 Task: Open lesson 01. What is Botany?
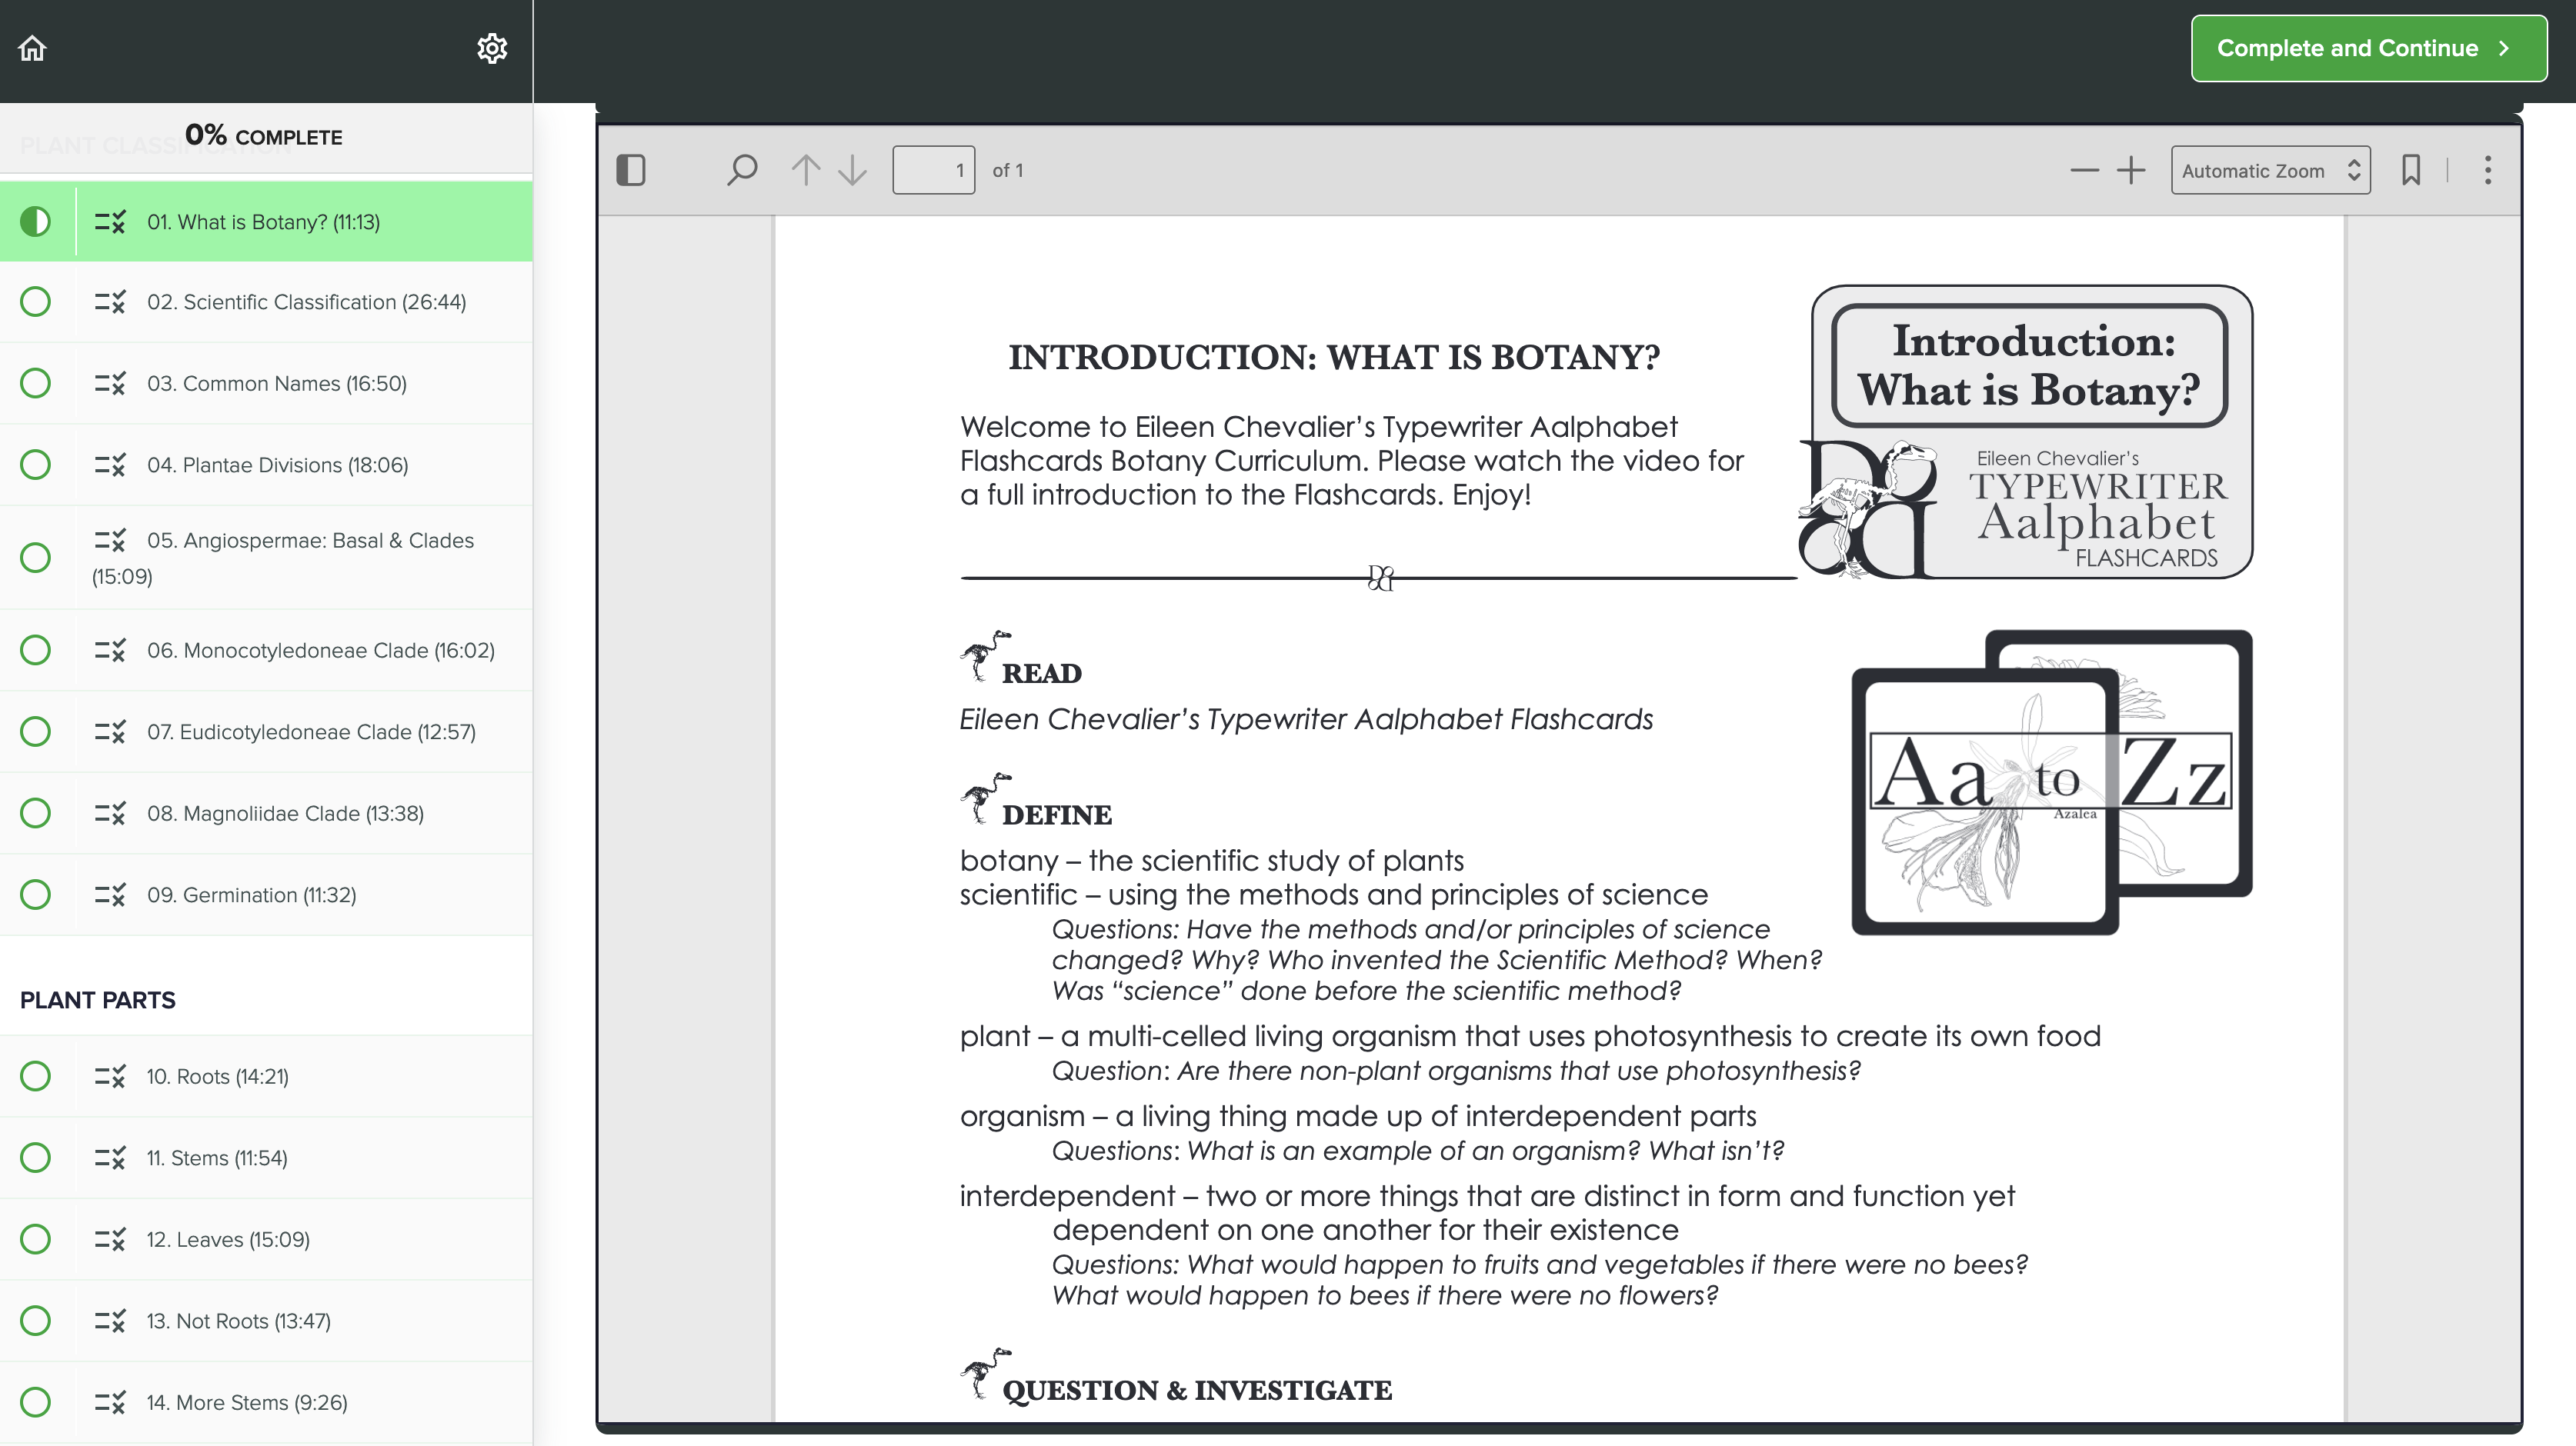(x=266, y=221)
